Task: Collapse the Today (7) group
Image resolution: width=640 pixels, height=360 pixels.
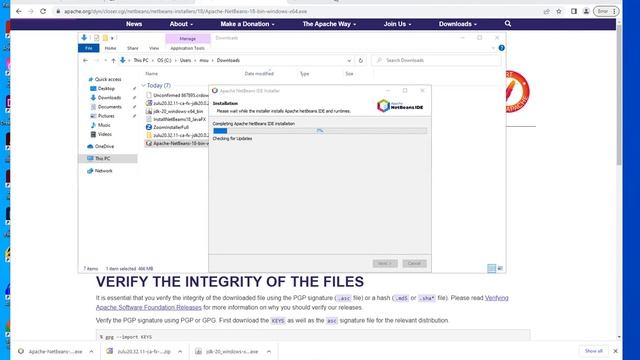Action: 144,85
